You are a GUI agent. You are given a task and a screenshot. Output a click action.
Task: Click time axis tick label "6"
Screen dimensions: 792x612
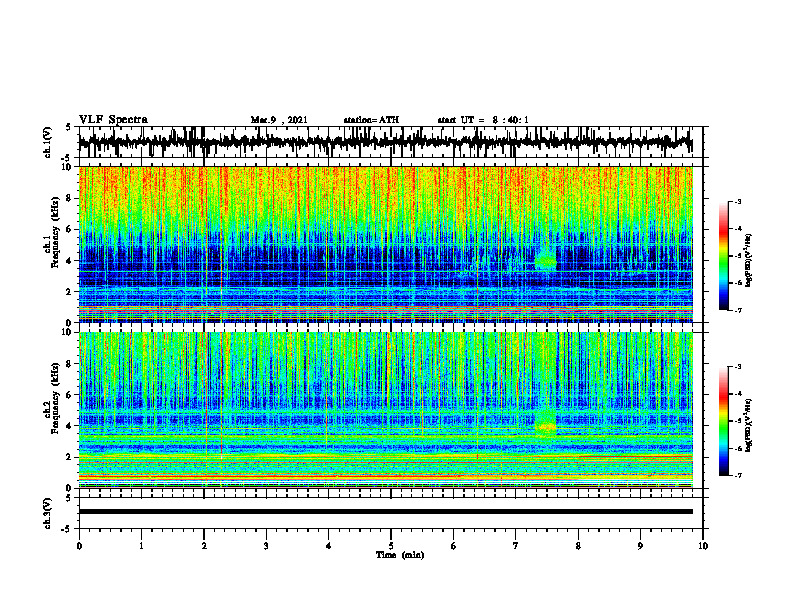coord(454,546)
